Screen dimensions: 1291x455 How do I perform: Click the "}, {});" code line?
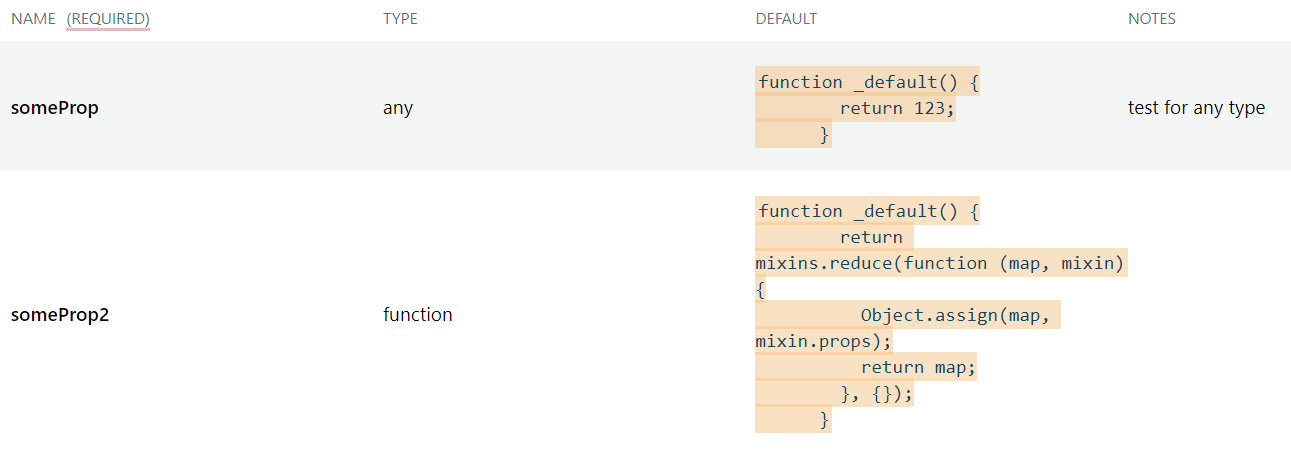(877, 393)
